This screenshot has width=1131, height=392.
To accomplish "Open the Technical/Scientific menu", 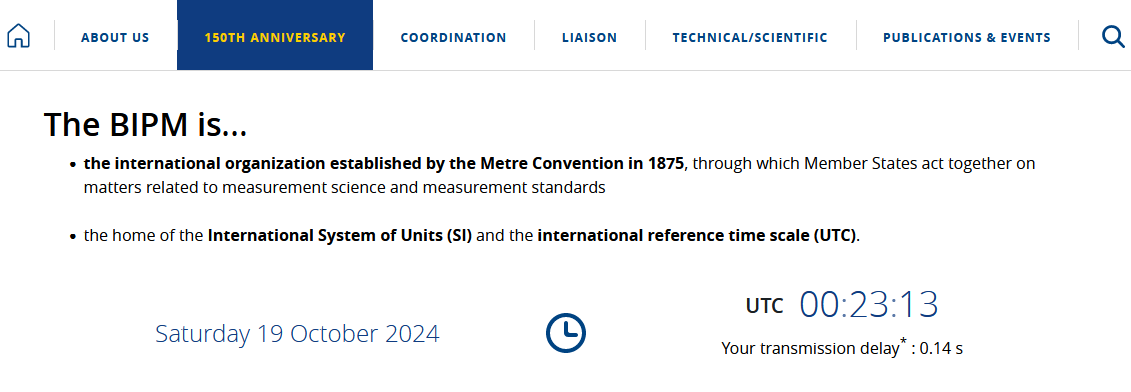I will coord(750,38).
